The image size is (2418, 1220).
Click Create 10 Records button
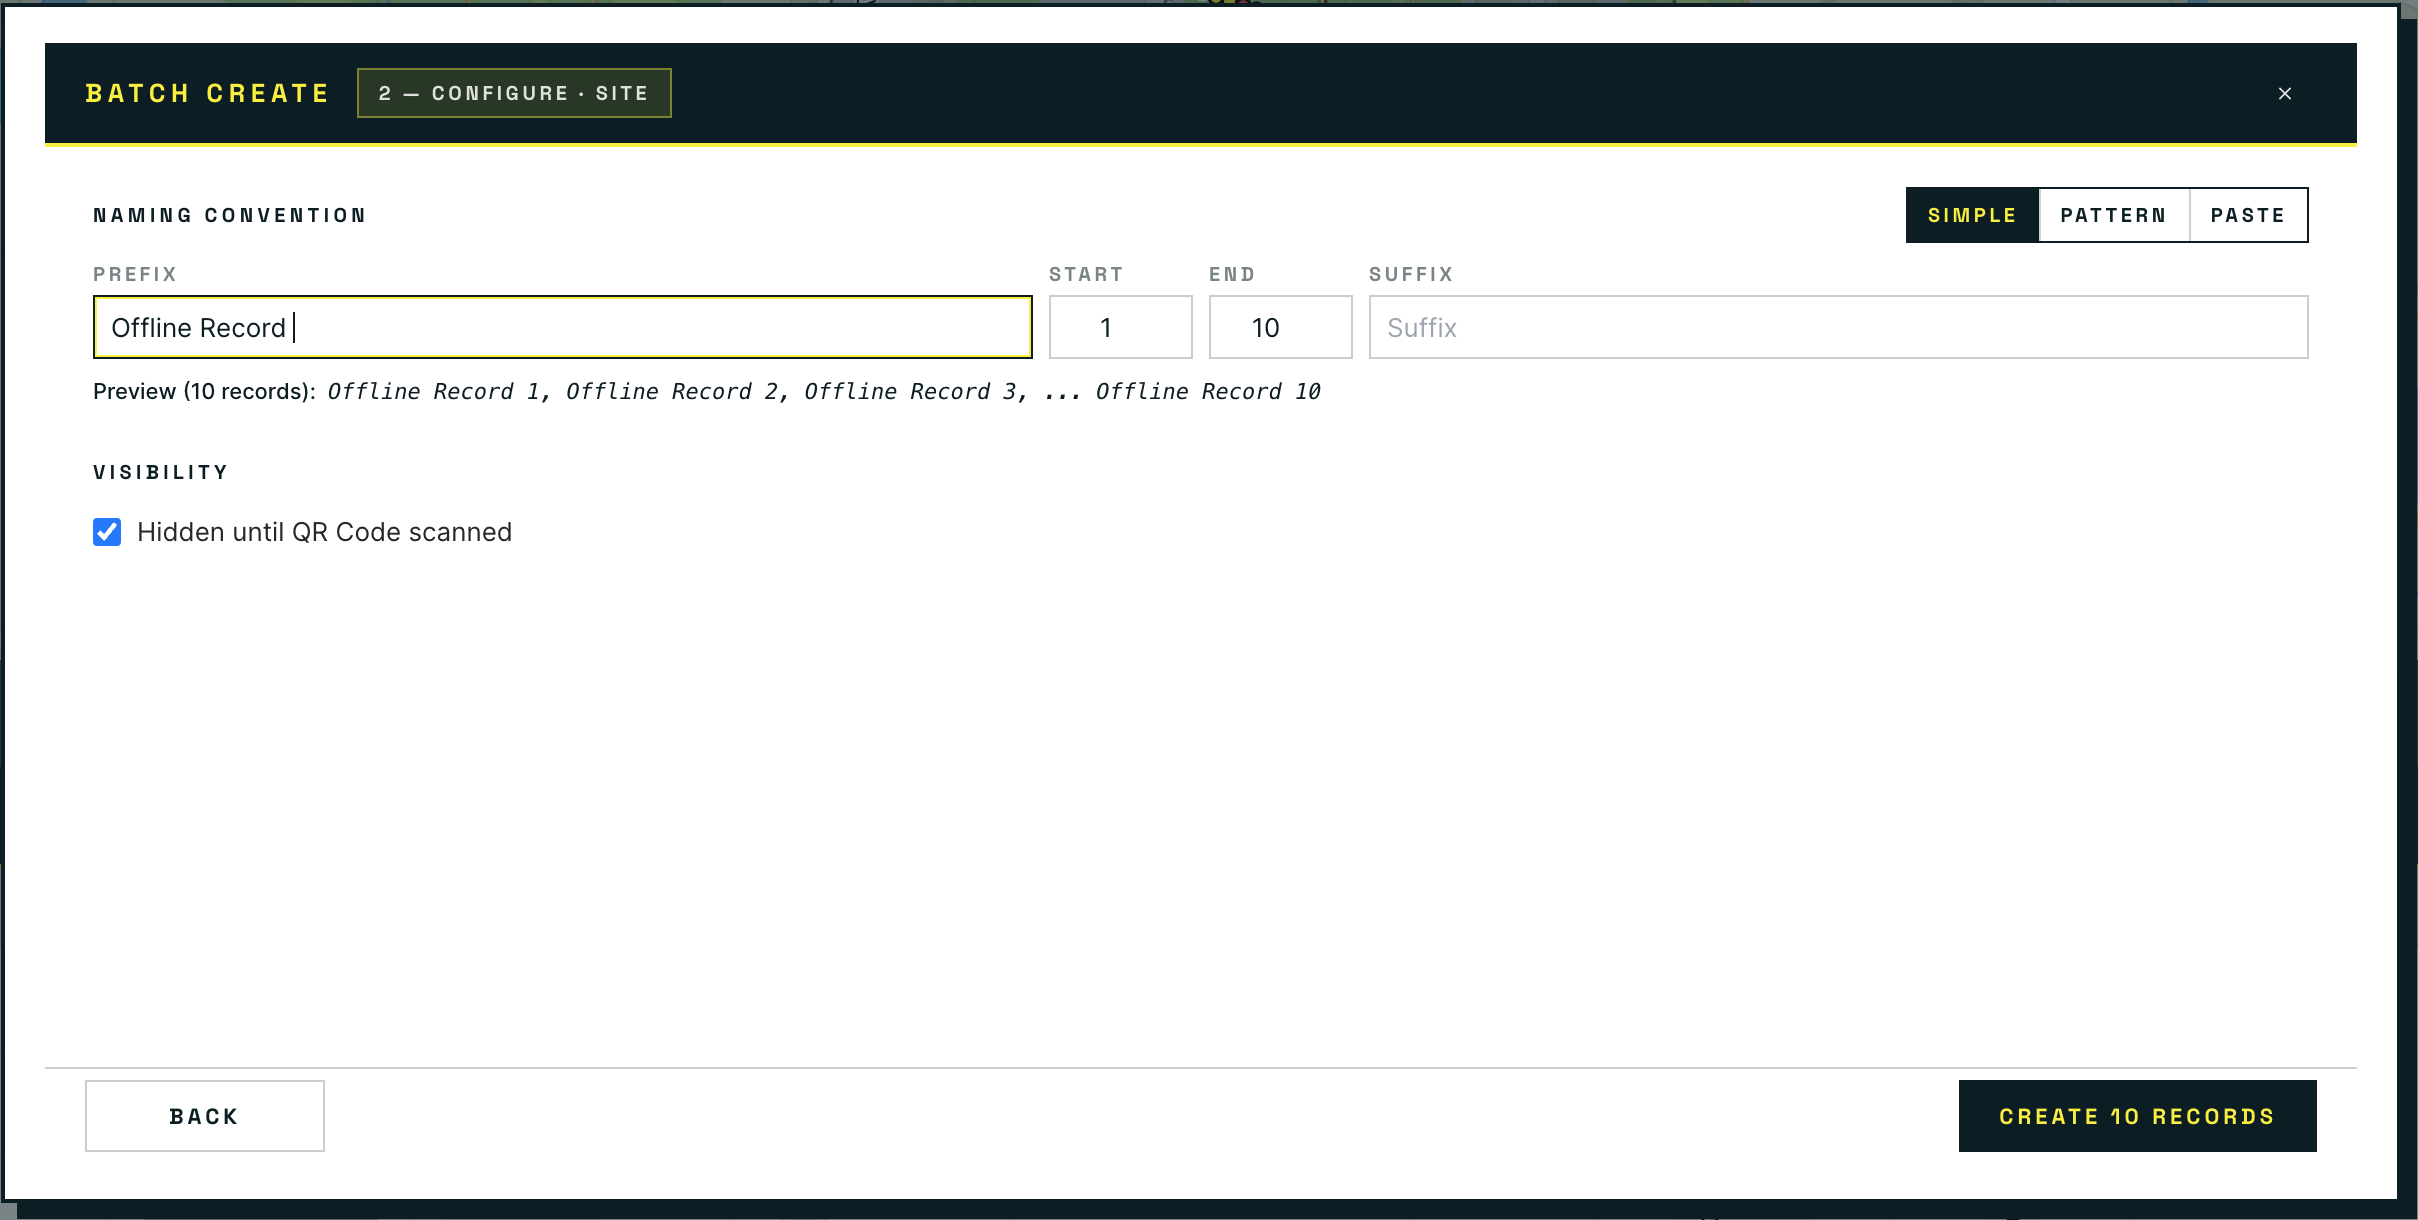point(2137,1116)
